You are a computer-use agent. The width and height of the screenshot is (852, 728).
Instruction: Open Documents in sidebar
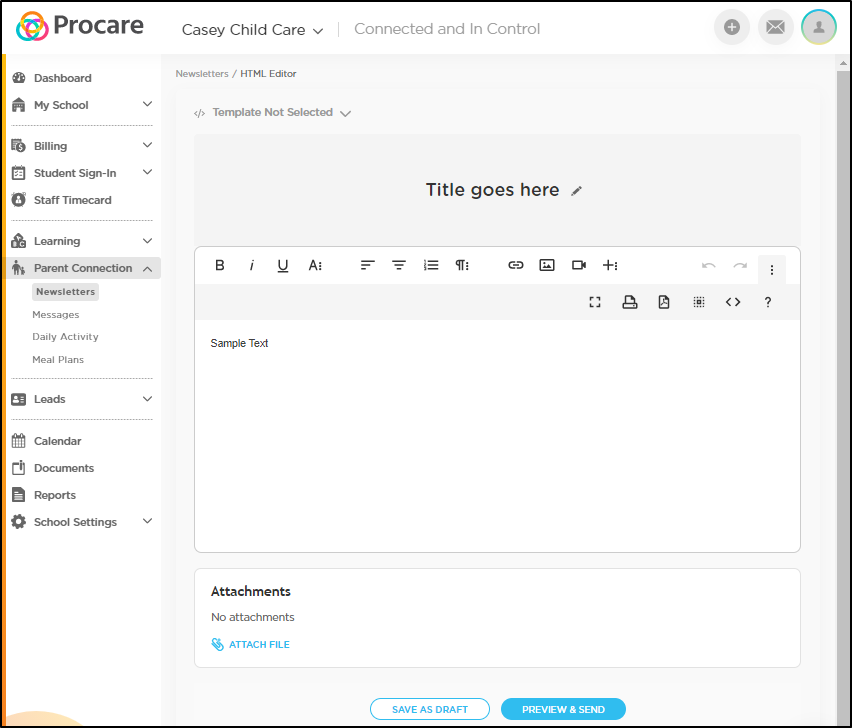tap(64, 468)
